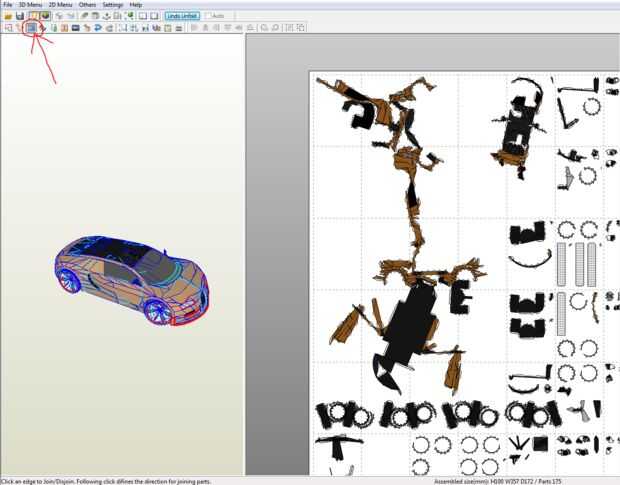Image resolution: width=620 pixels, height=485 pixels.
Task: Click the Undo Unfold button
Action: tap(182, 16)
